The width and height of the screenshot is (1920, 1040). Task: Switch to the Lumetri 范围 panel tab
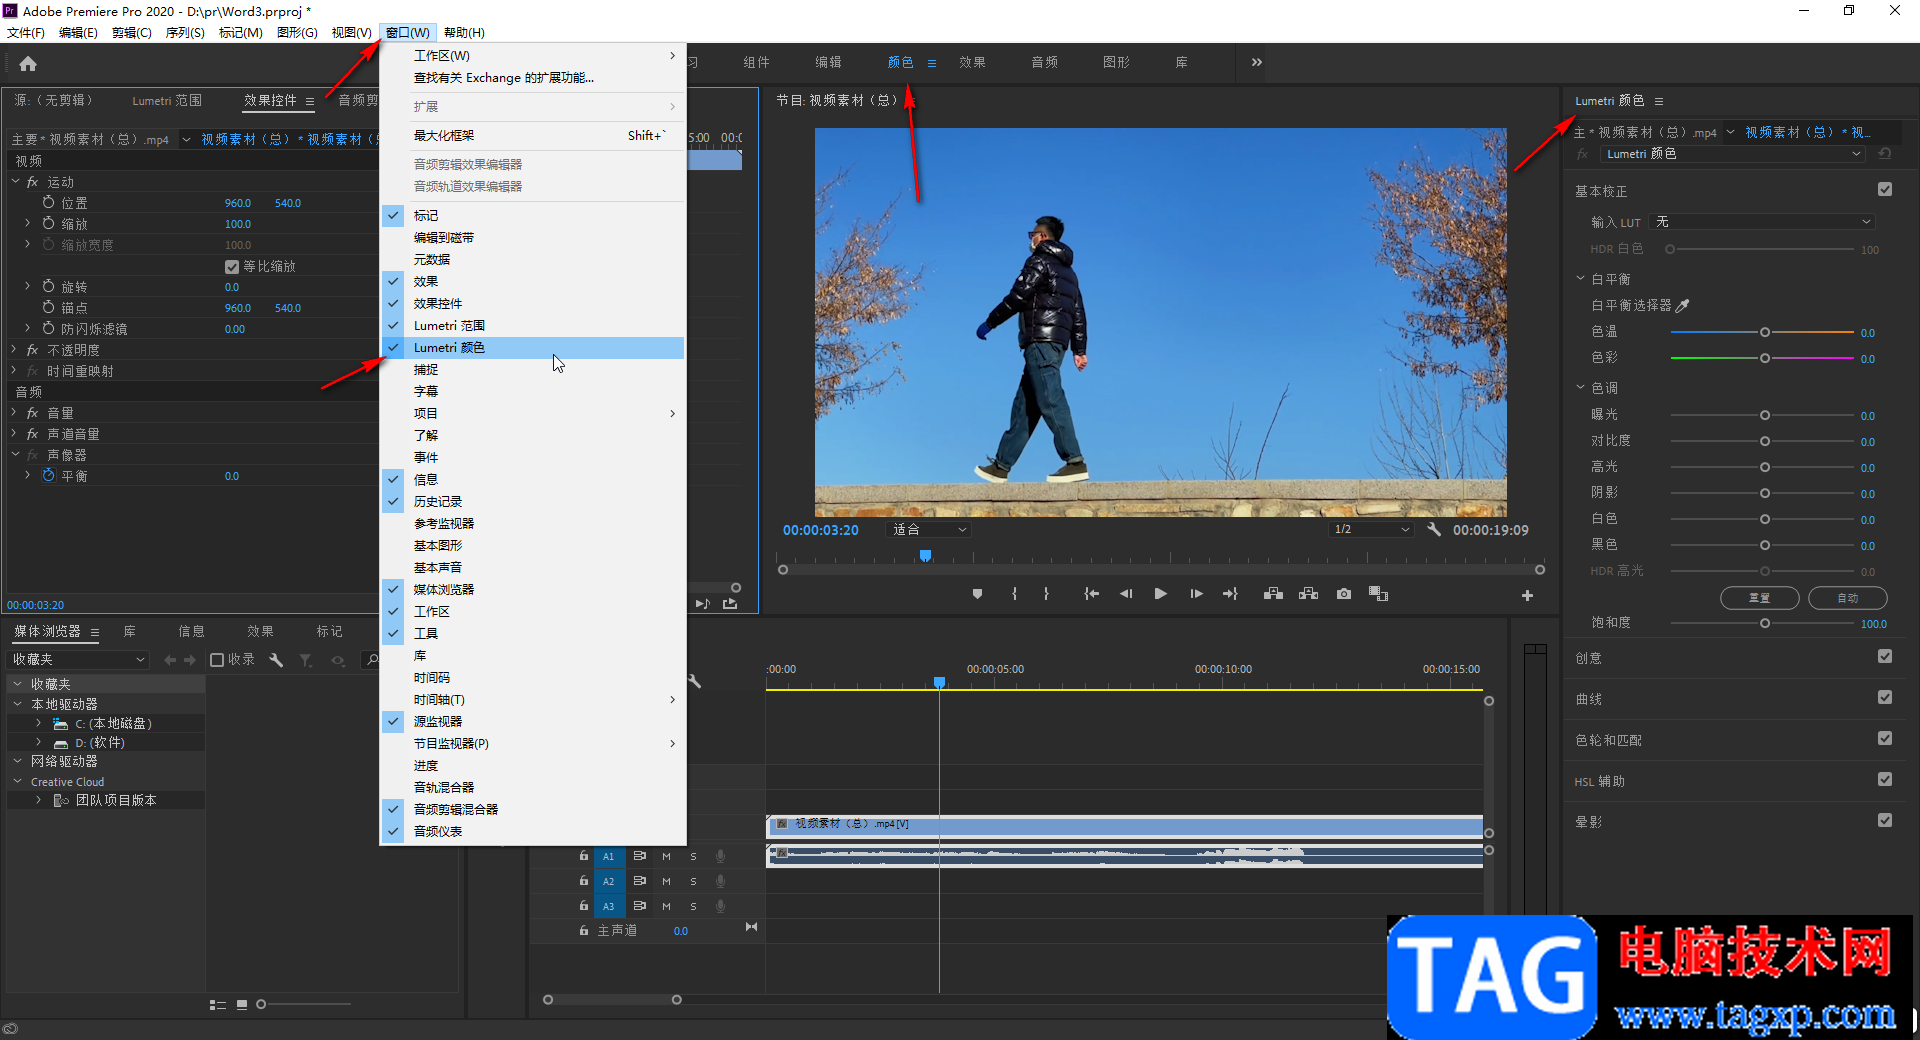point(167,101)
